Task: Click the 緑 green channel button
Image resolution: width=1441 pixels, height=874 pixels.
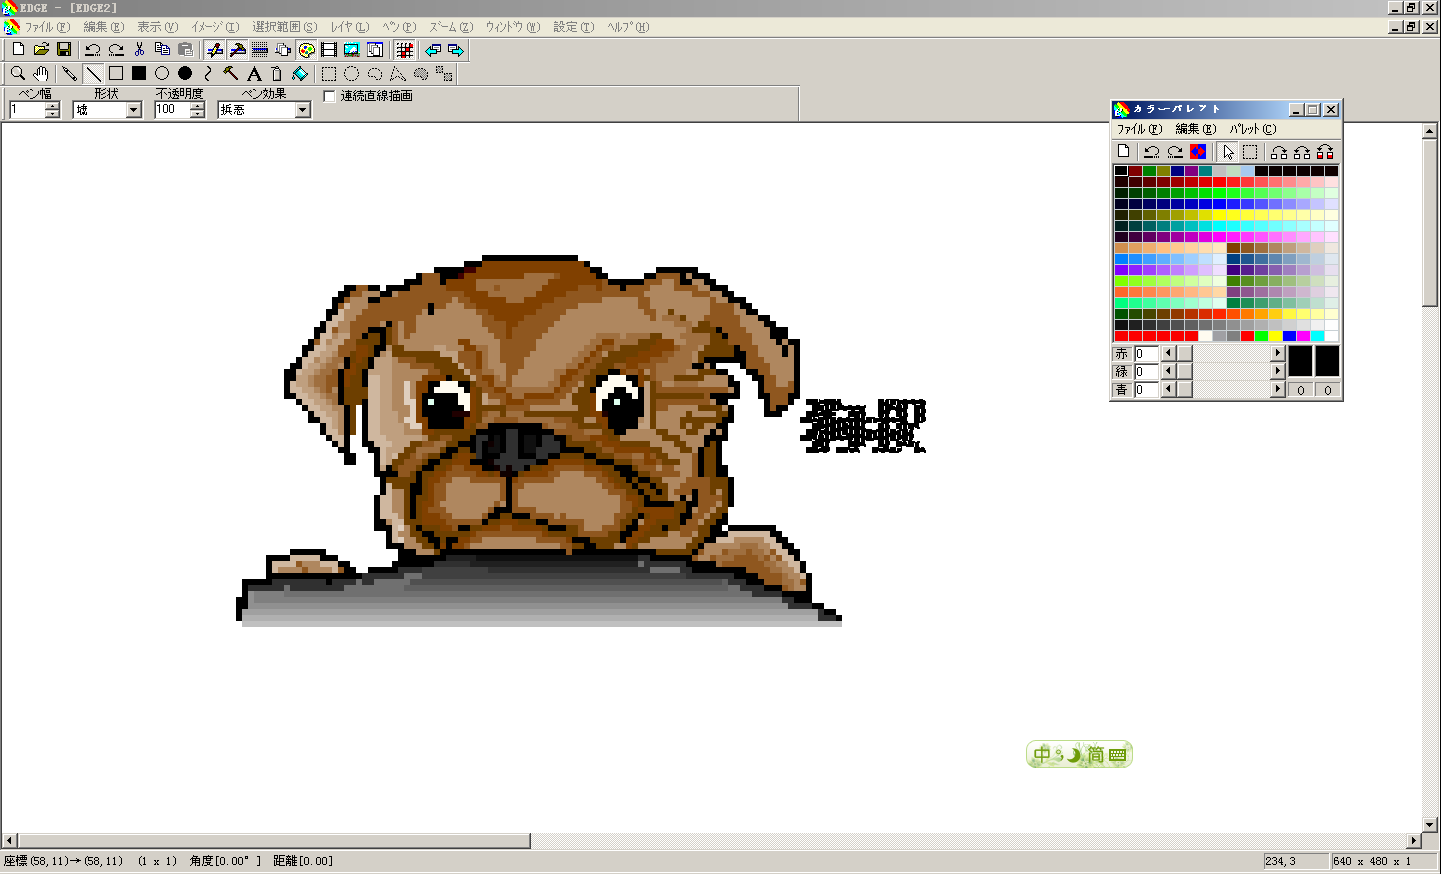Action: [x=1122, y=372]
